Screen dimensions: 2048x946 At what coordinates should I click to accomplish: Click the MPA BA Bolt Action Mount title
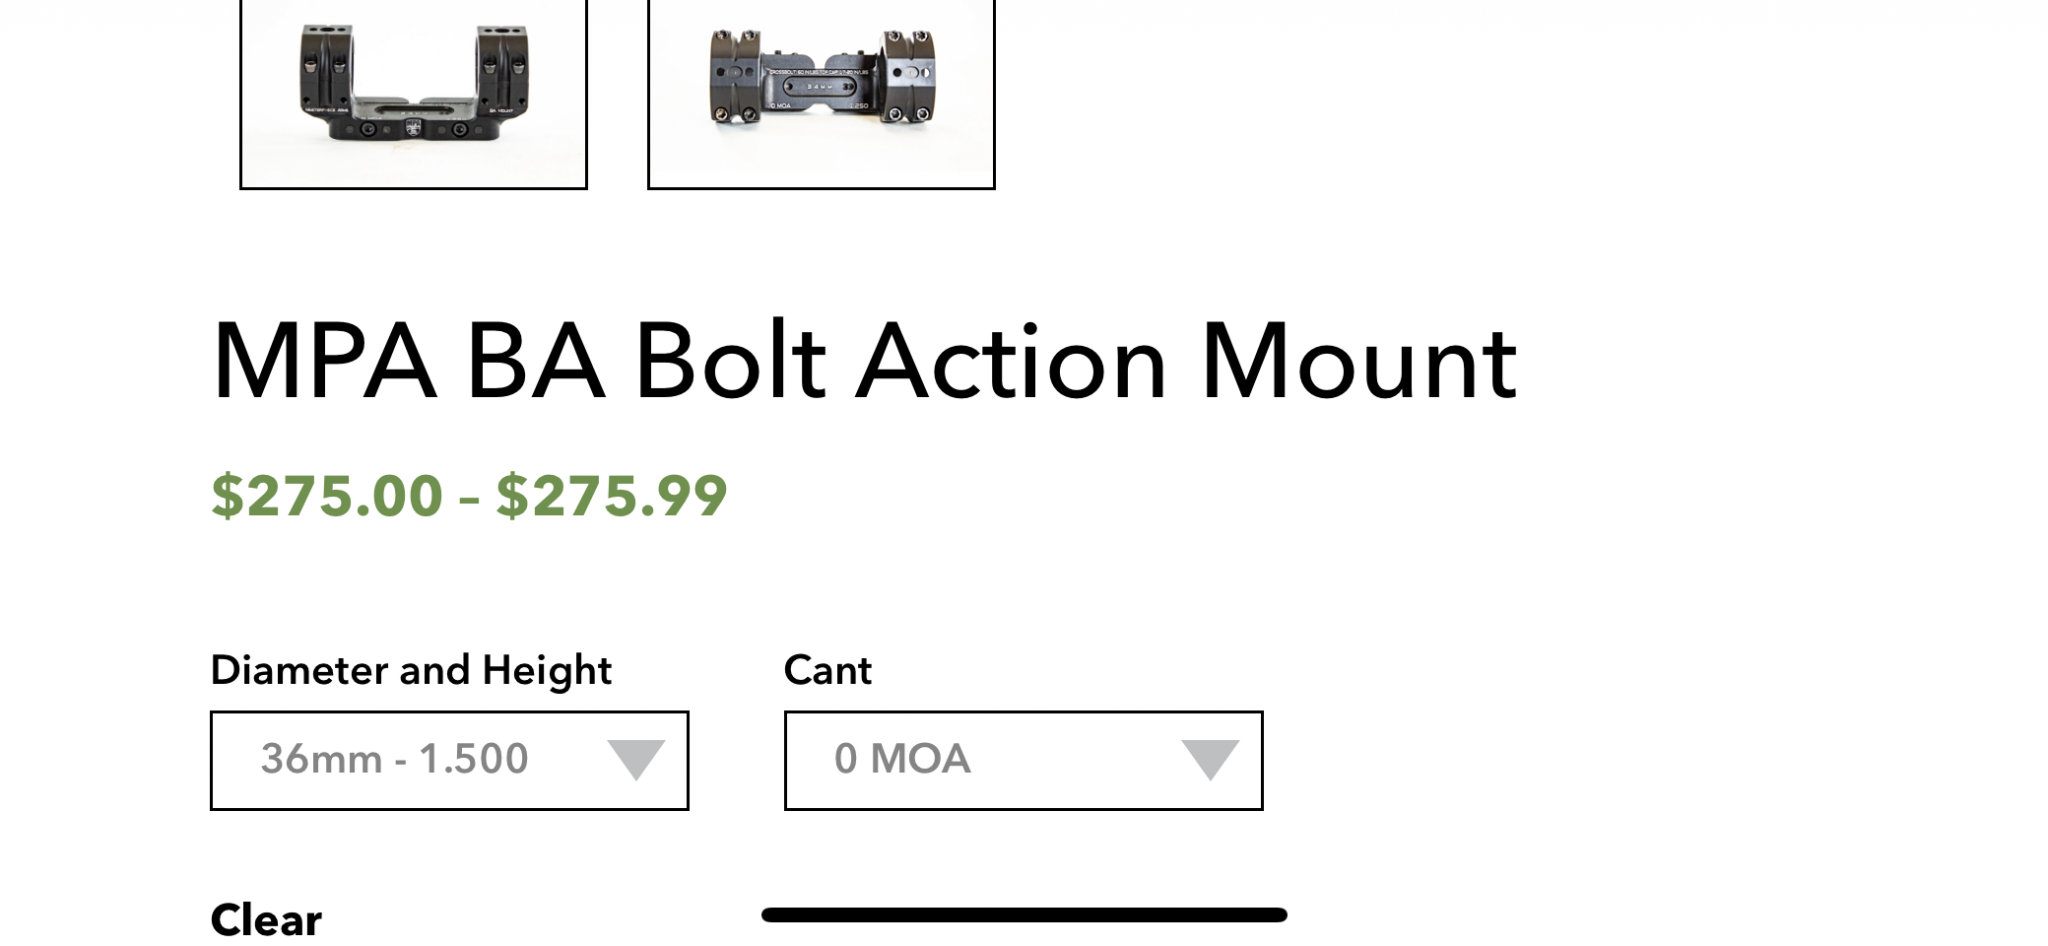tap(864, 362)
